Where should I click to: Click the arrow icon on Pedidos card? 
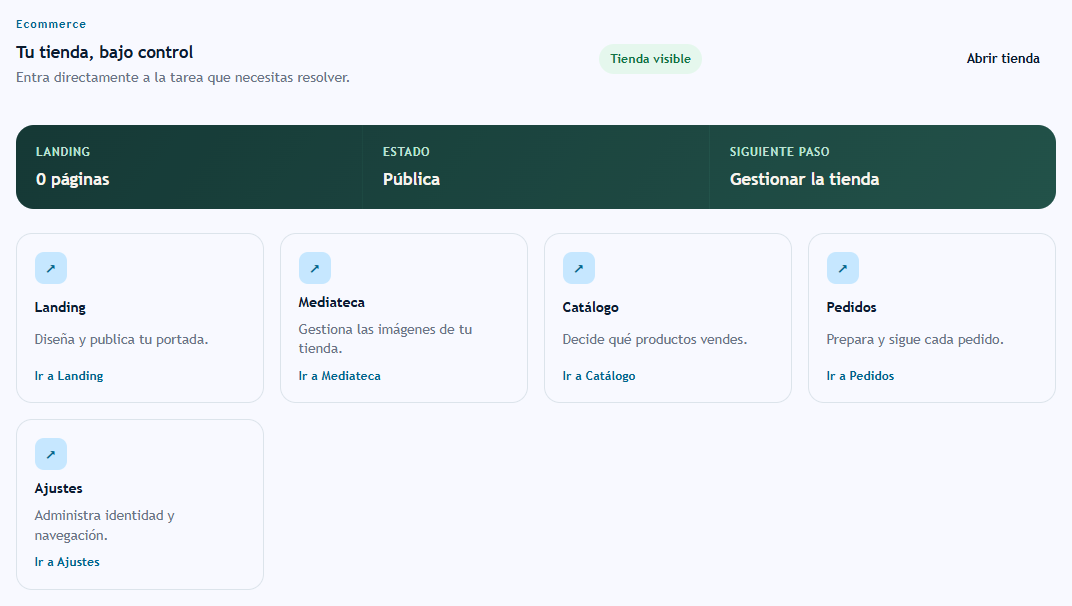pos(842,268)
